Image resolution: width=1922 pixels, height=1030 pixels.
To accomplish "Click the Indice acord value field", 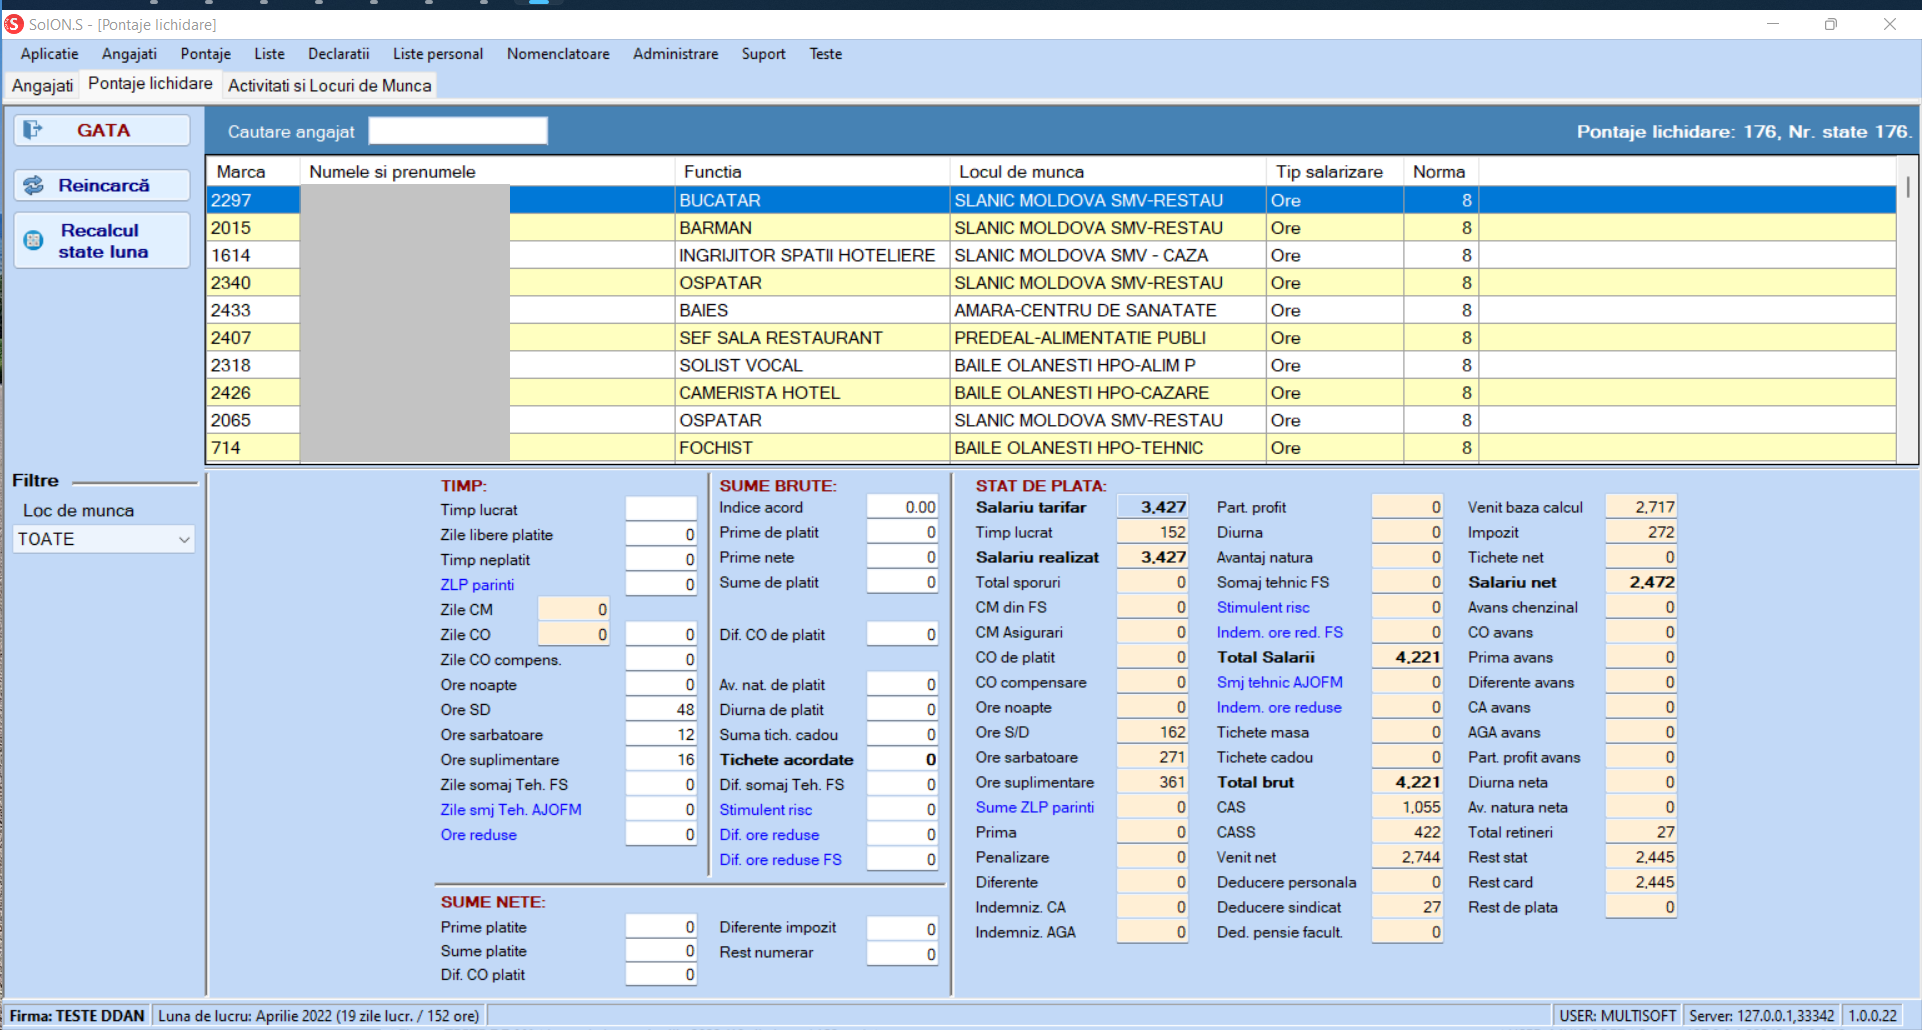I will 901,507.
